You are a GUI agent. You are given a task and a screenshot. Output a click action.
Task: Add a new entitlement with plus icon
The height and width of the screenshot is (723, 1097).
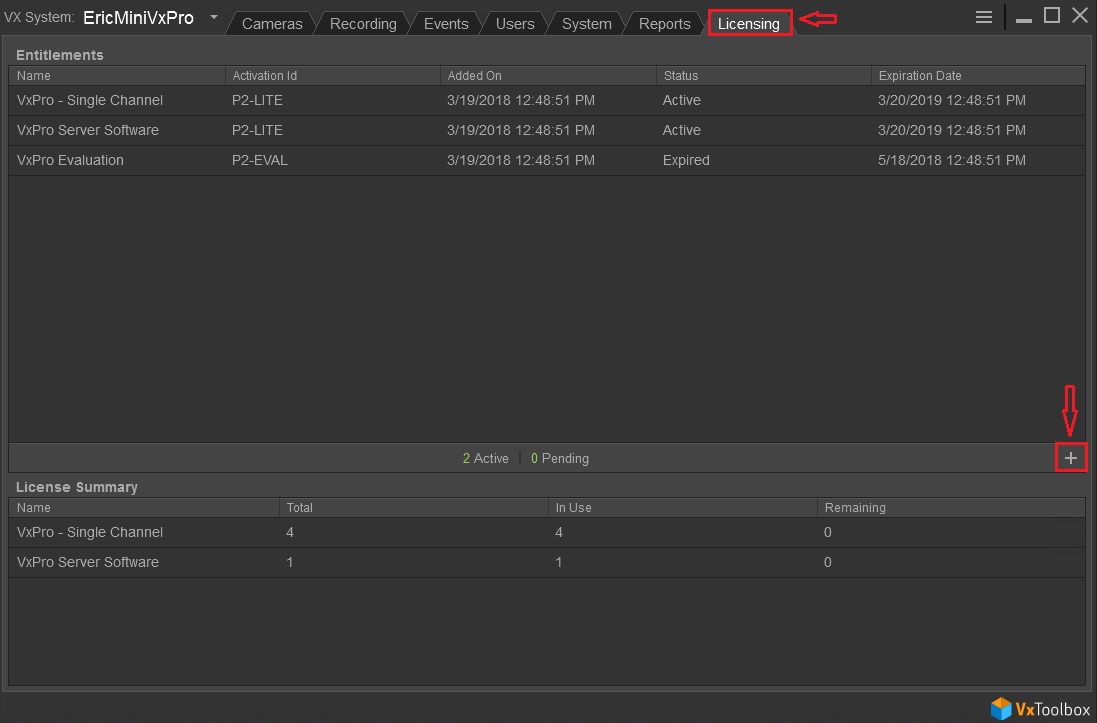click(1070, 458)
